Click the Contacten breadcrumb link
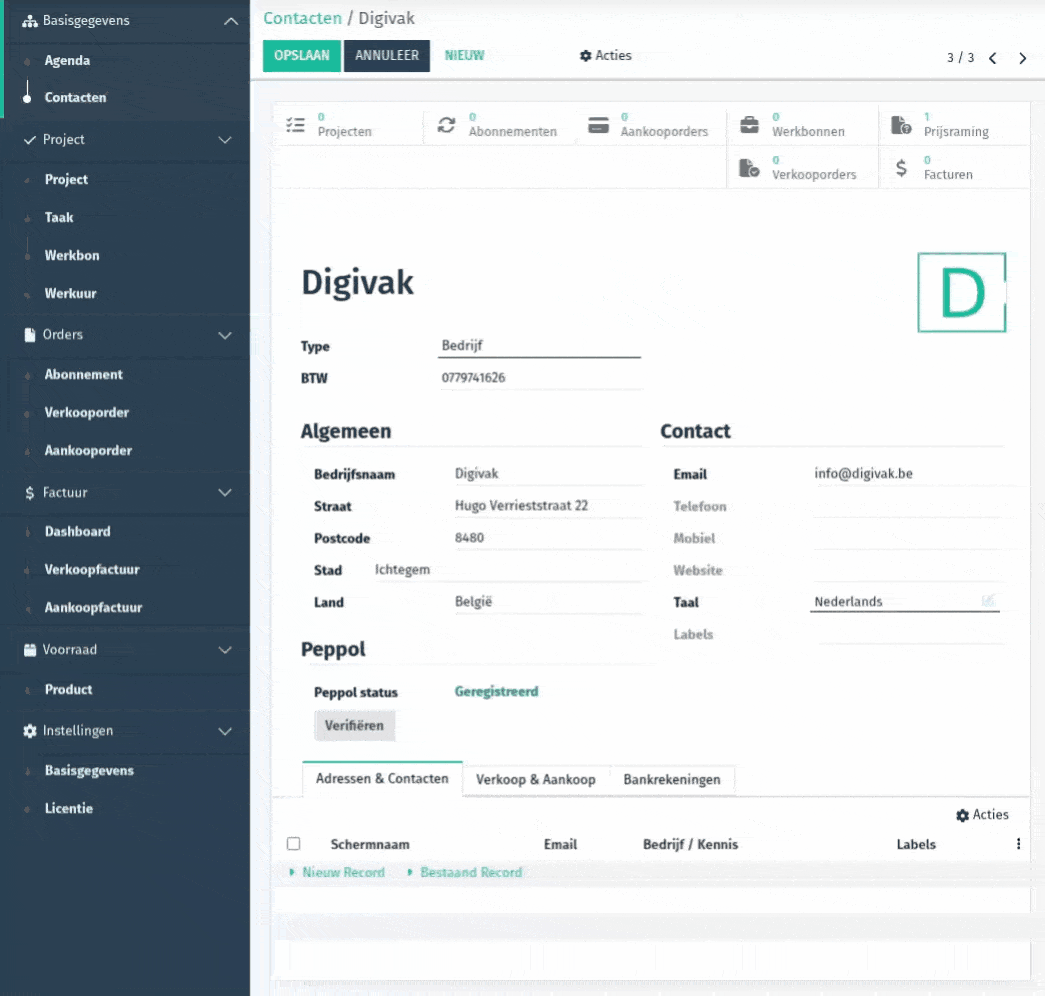Screen dimensions: 1045x996 pos(303,18)
